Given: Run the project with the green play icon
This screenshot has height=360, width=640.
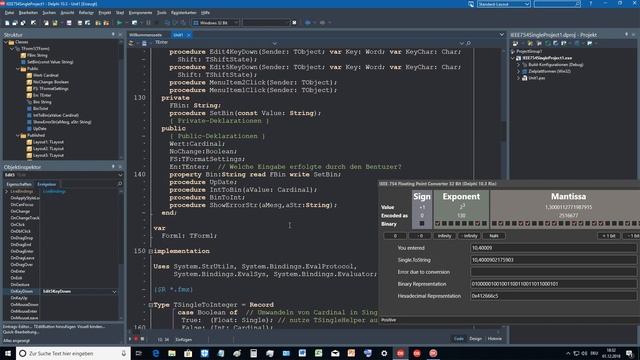Looking at the screenshot, I should coord(119,23).
